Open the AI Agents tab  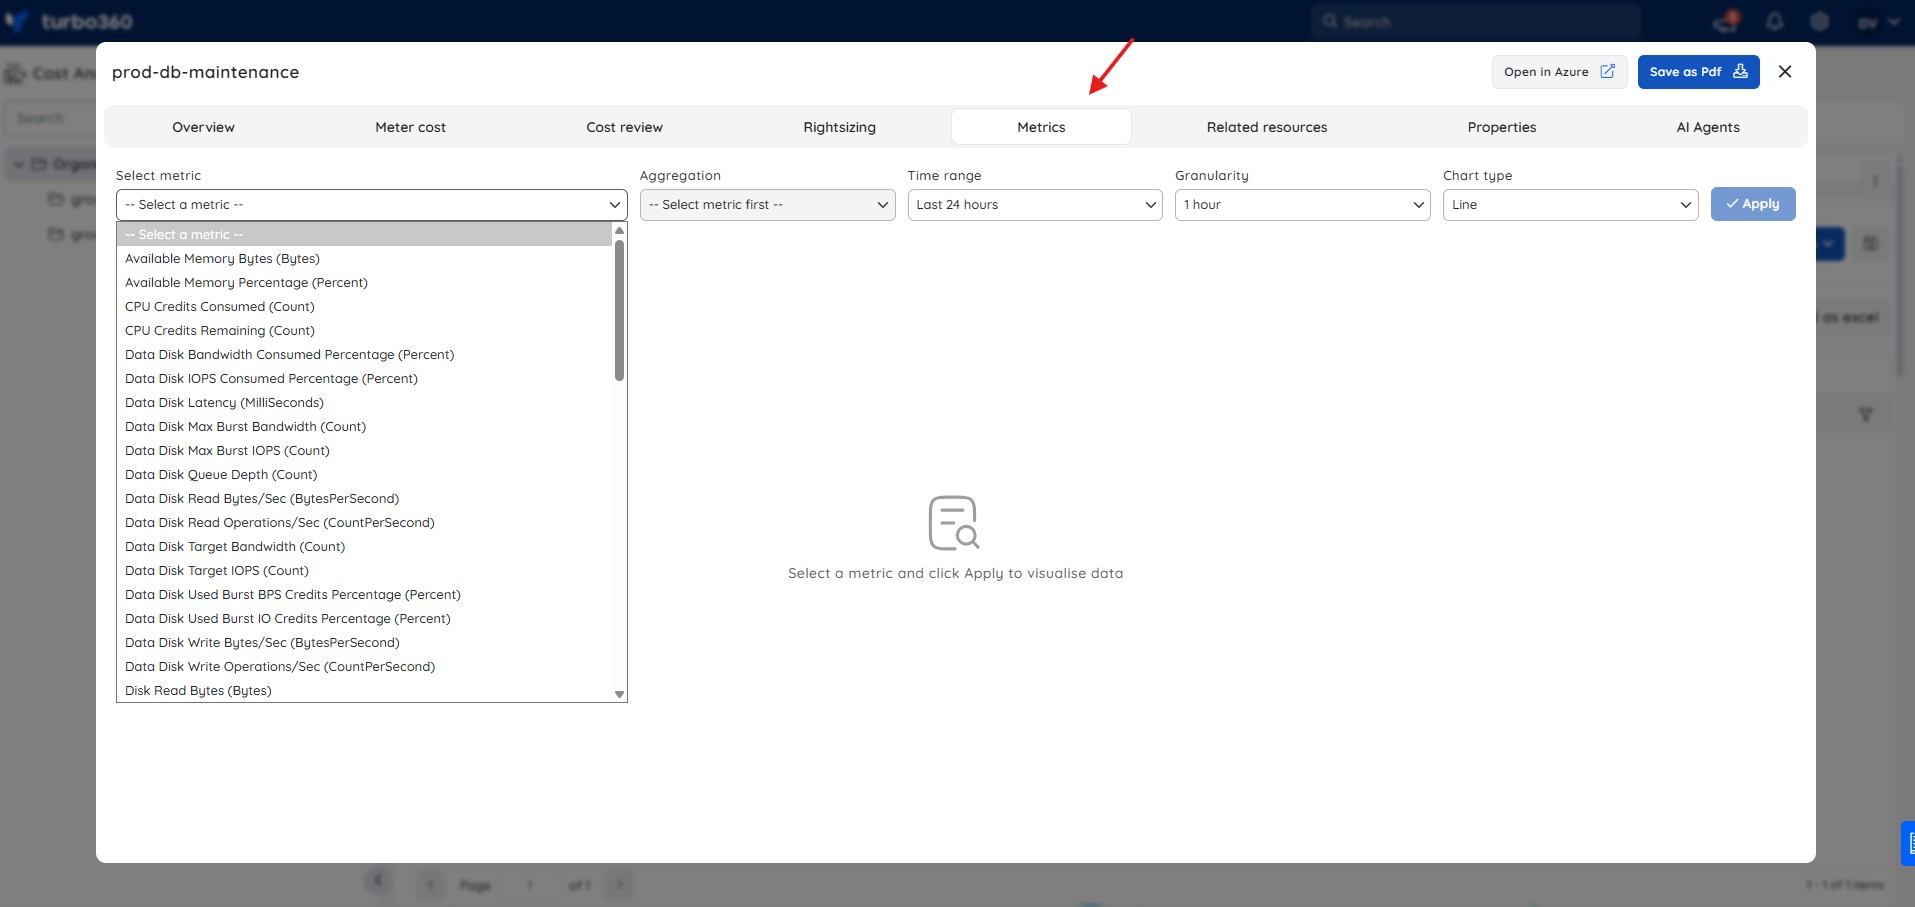[1707, 127]
